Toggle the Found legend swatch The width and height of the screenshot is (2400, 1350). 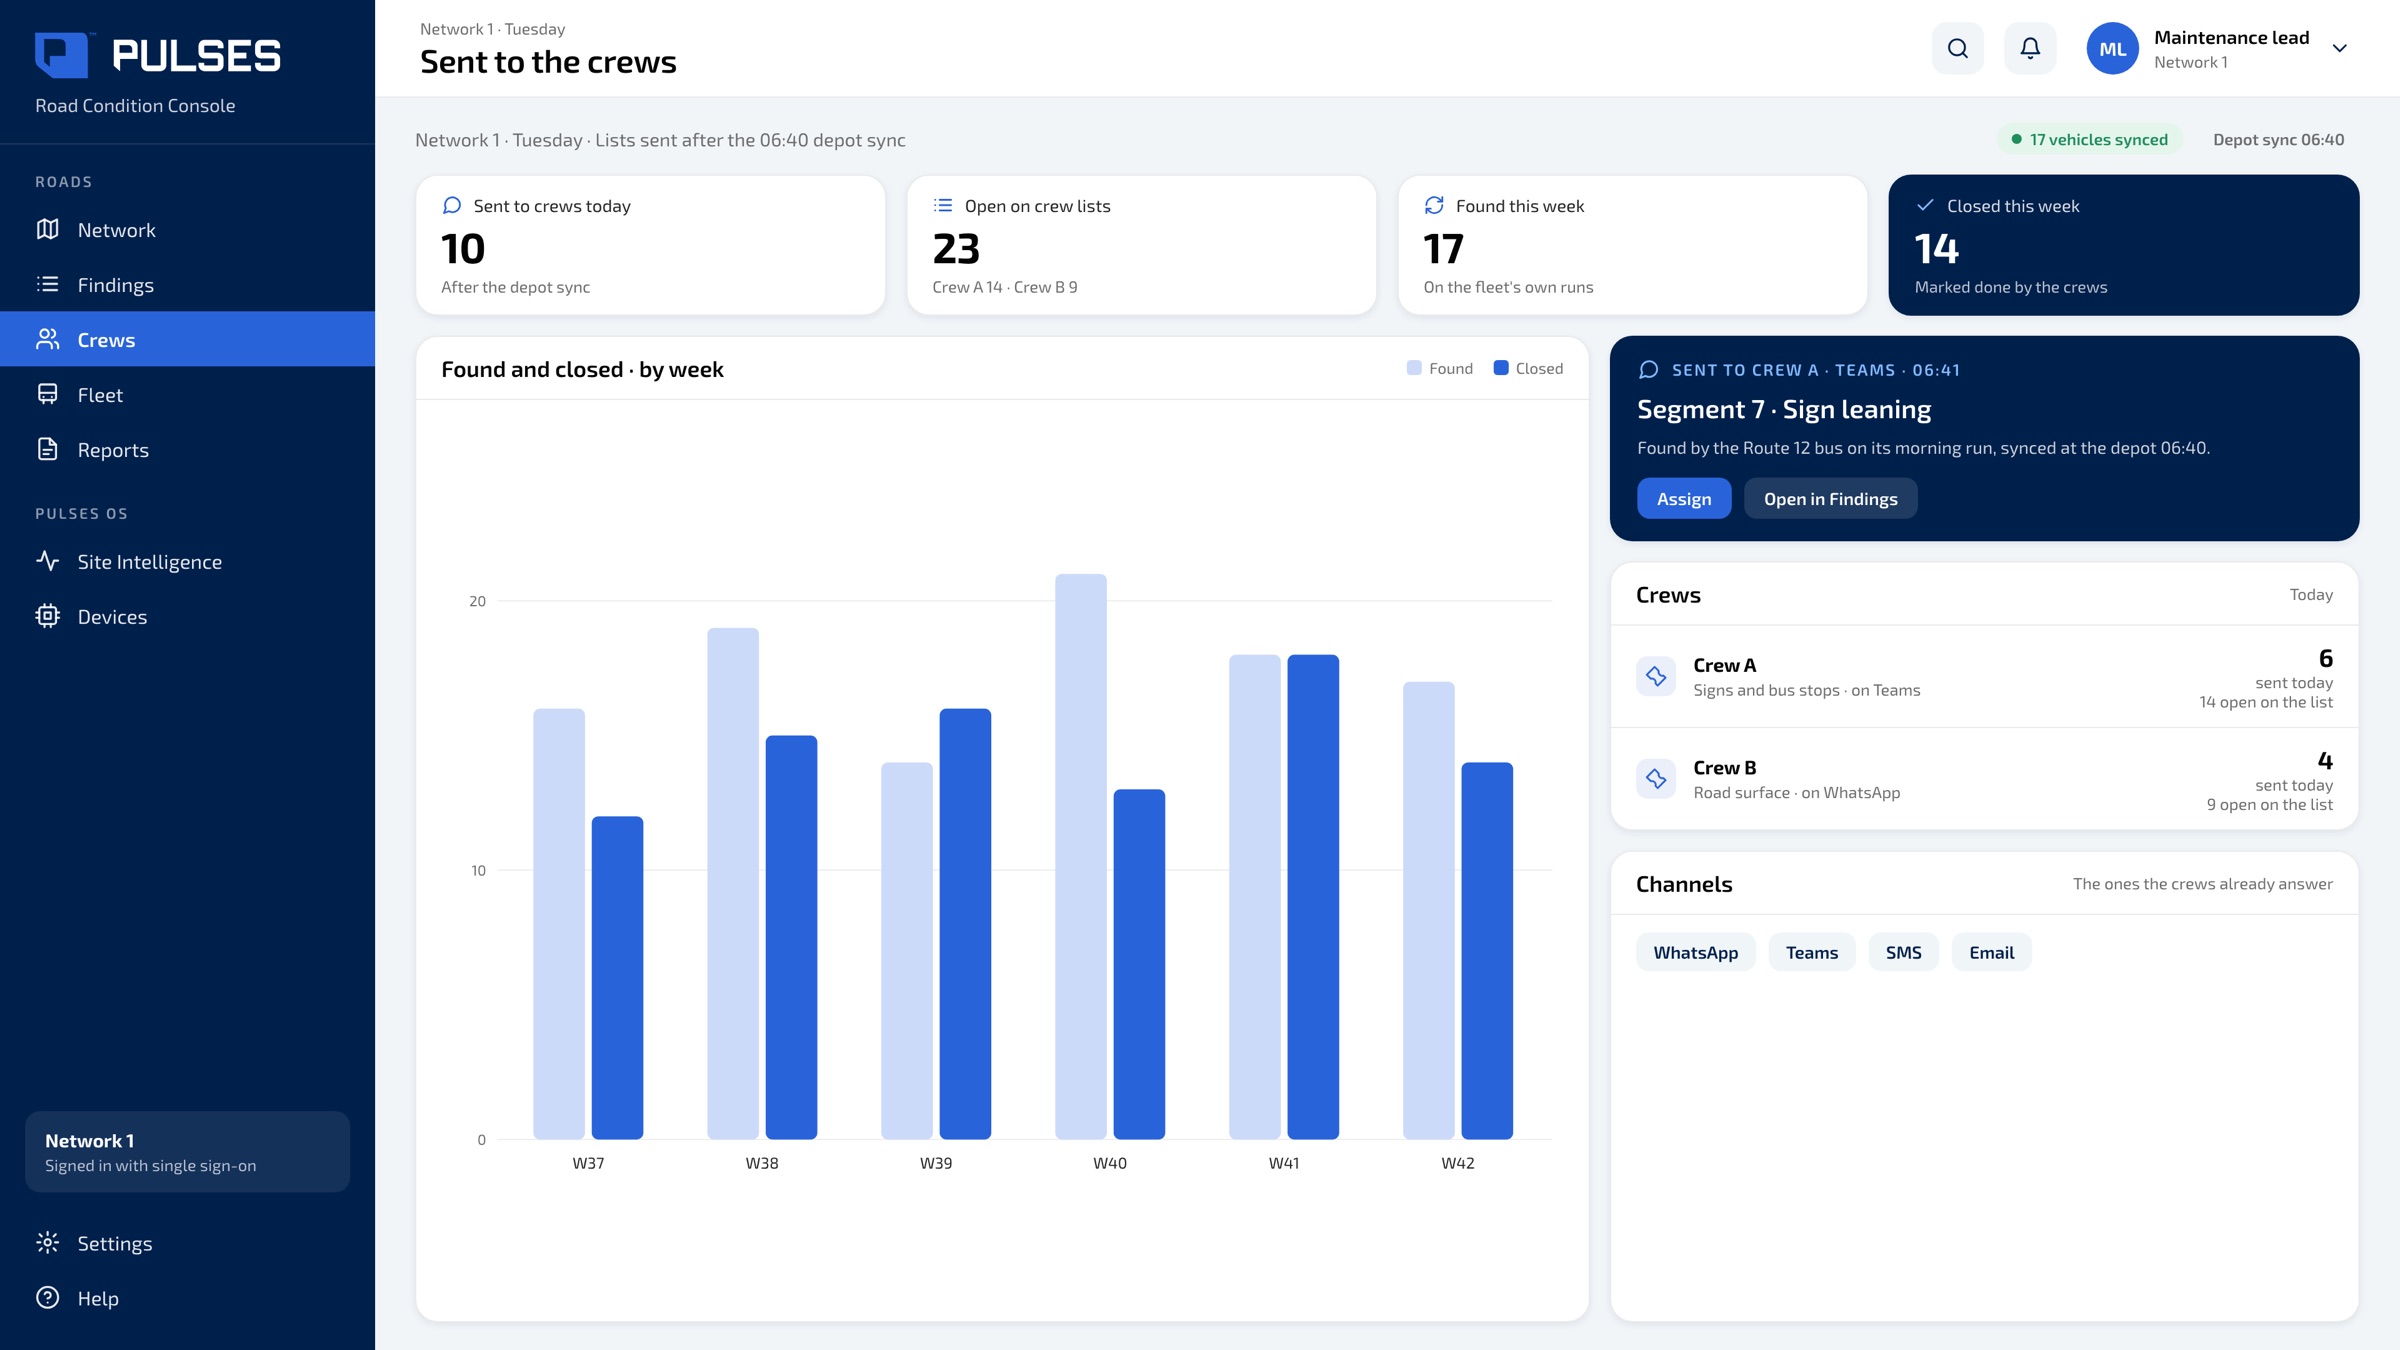pos(1414,368)
